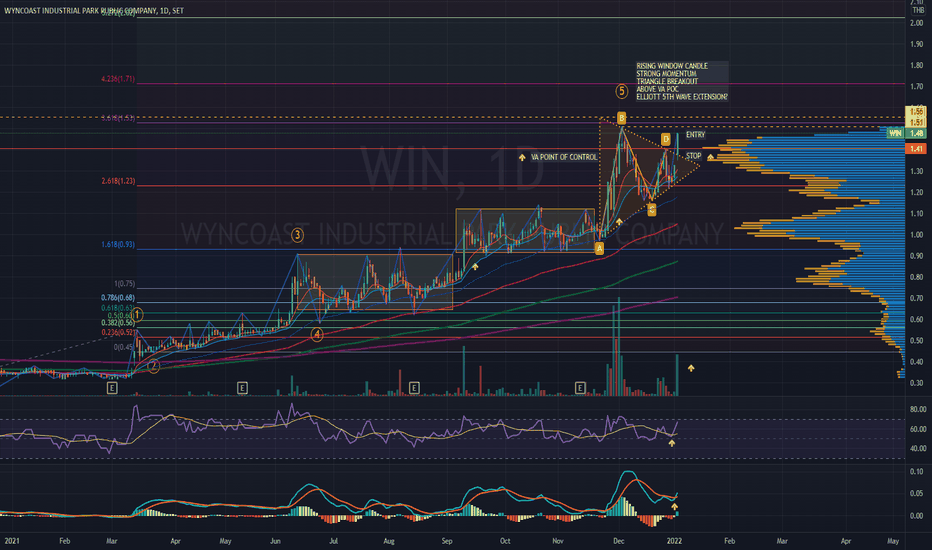Click the yellow 1.55 price label
The height and width of the screenshot is (550, 932).
point(916,112)
